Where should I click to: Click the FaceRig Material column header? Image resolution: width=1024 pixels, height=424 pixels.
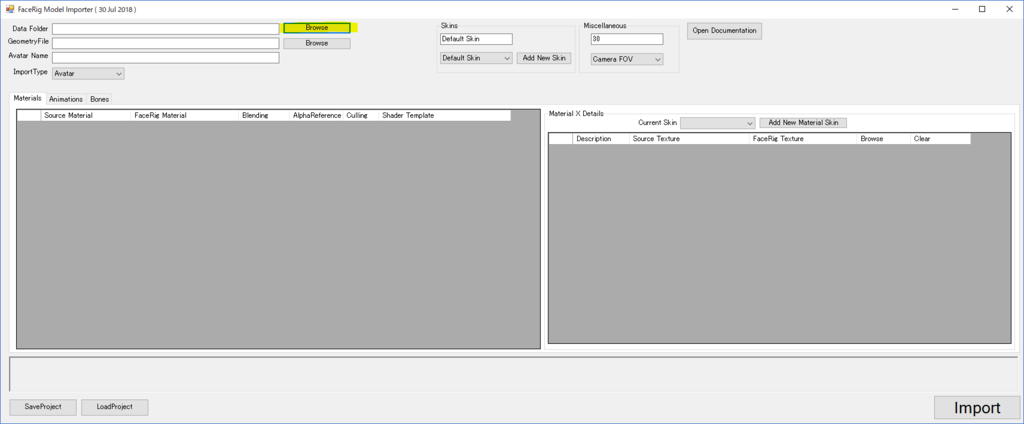coord(185,116)
